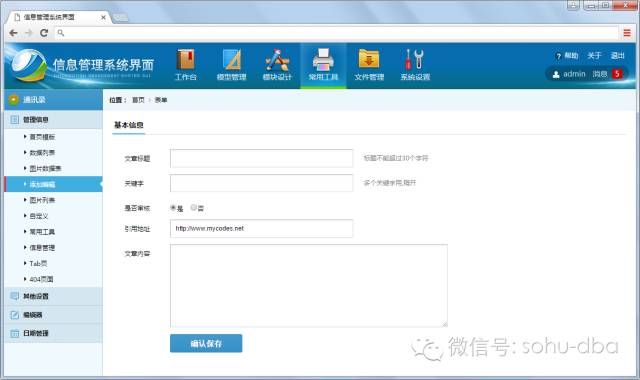Screen dimensions: 640x380
Task: Open the red browser menu icon
Action: [627, 33]
